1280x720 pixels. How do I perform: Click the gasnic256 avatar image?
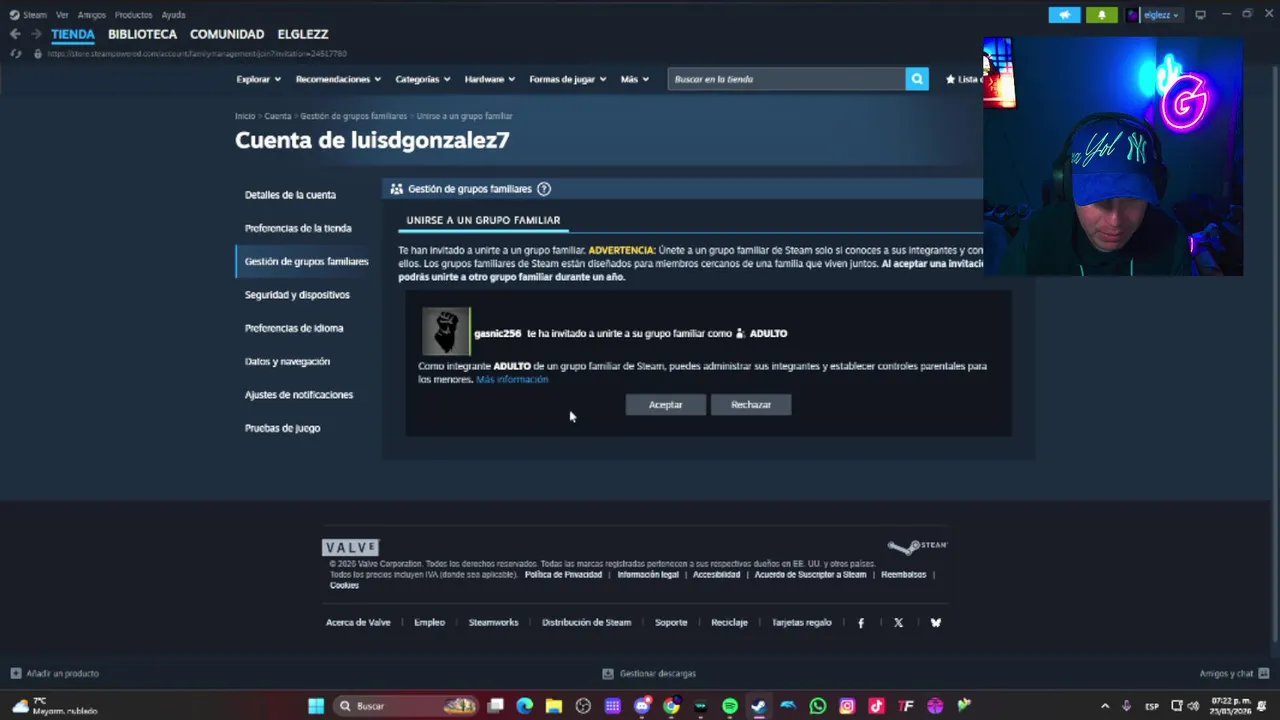tap(445, 332)
